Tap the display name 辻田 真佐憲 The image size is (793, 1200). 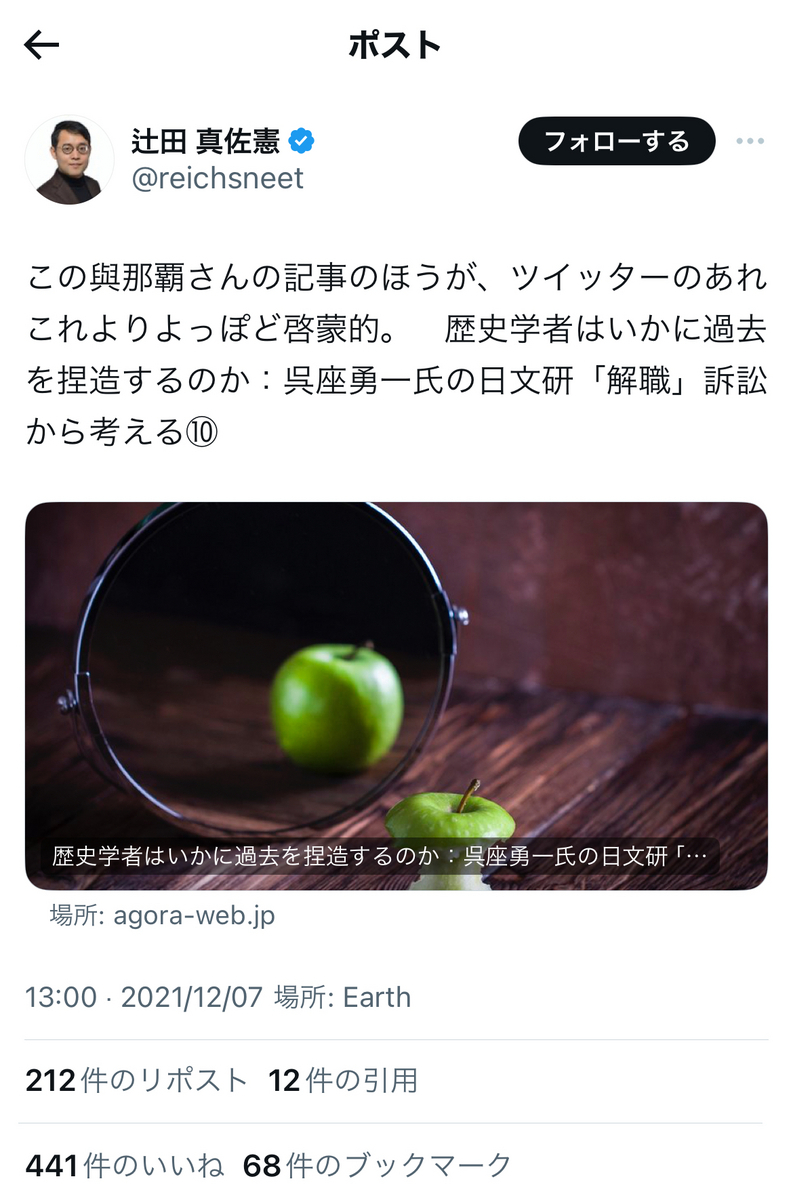pos(205,141)
